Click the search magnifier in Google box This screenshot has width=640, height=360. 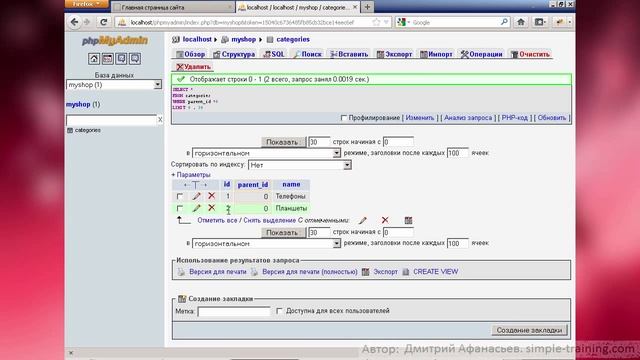(504, 22)
